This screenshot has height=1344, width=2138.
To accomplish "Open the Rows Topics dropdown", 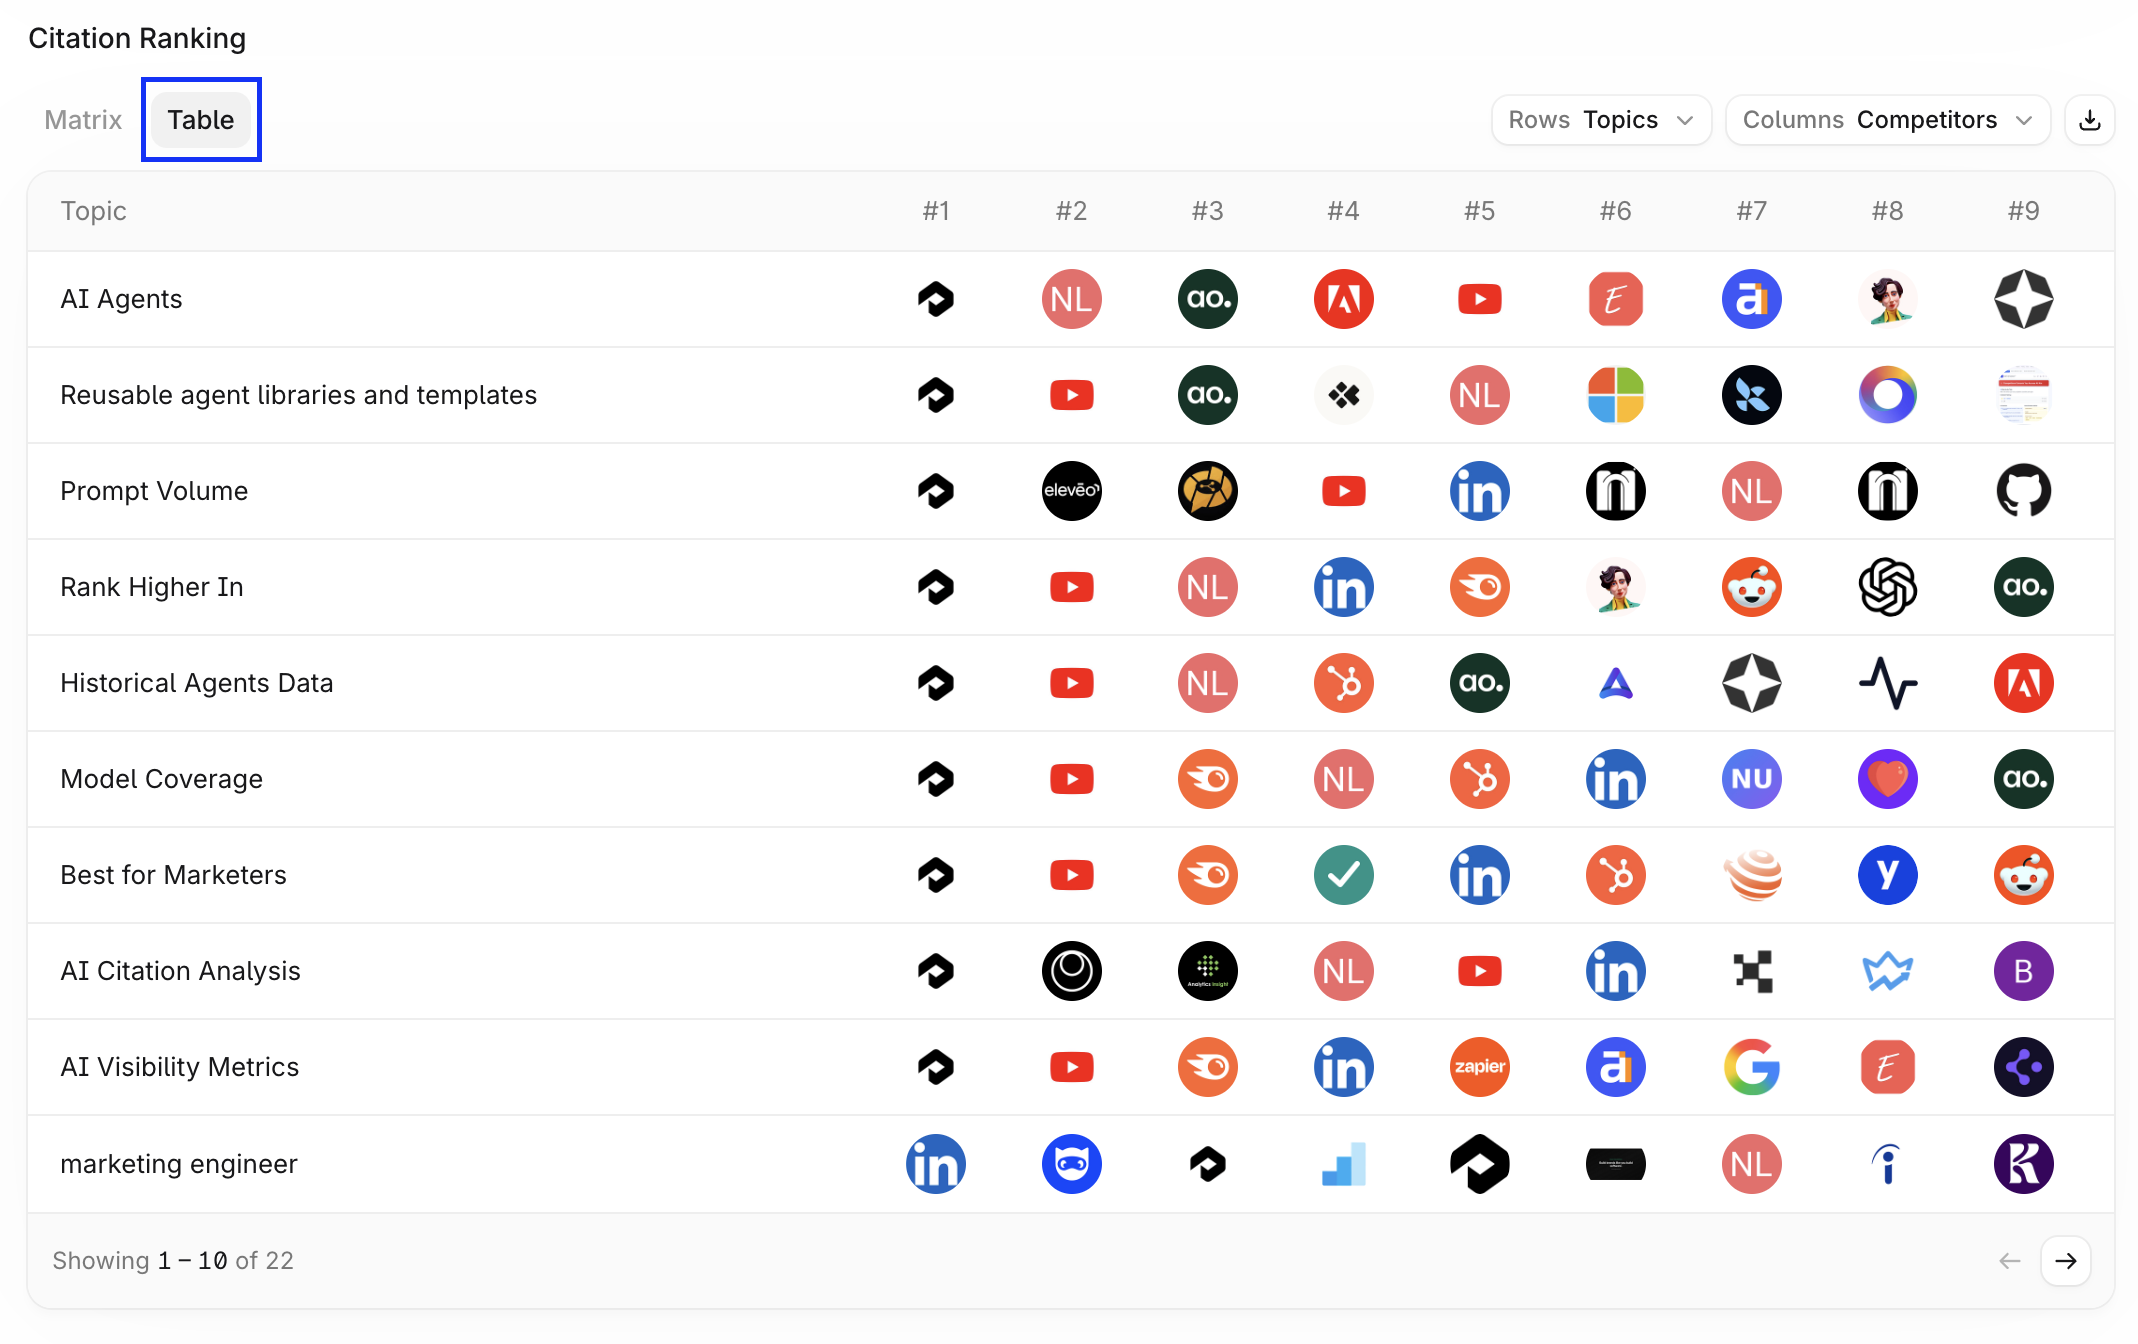I will coord(1601,120).
